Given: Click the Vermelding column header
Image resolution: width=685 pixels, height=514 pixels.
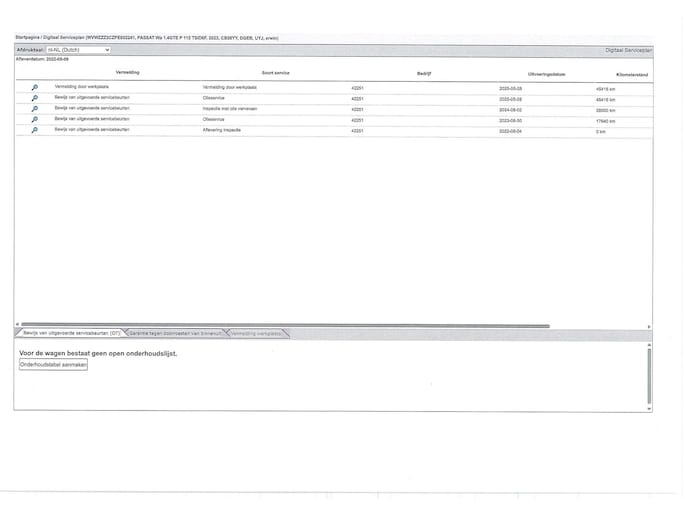Looking at the screenshot, I should click(x=127, y=73).
